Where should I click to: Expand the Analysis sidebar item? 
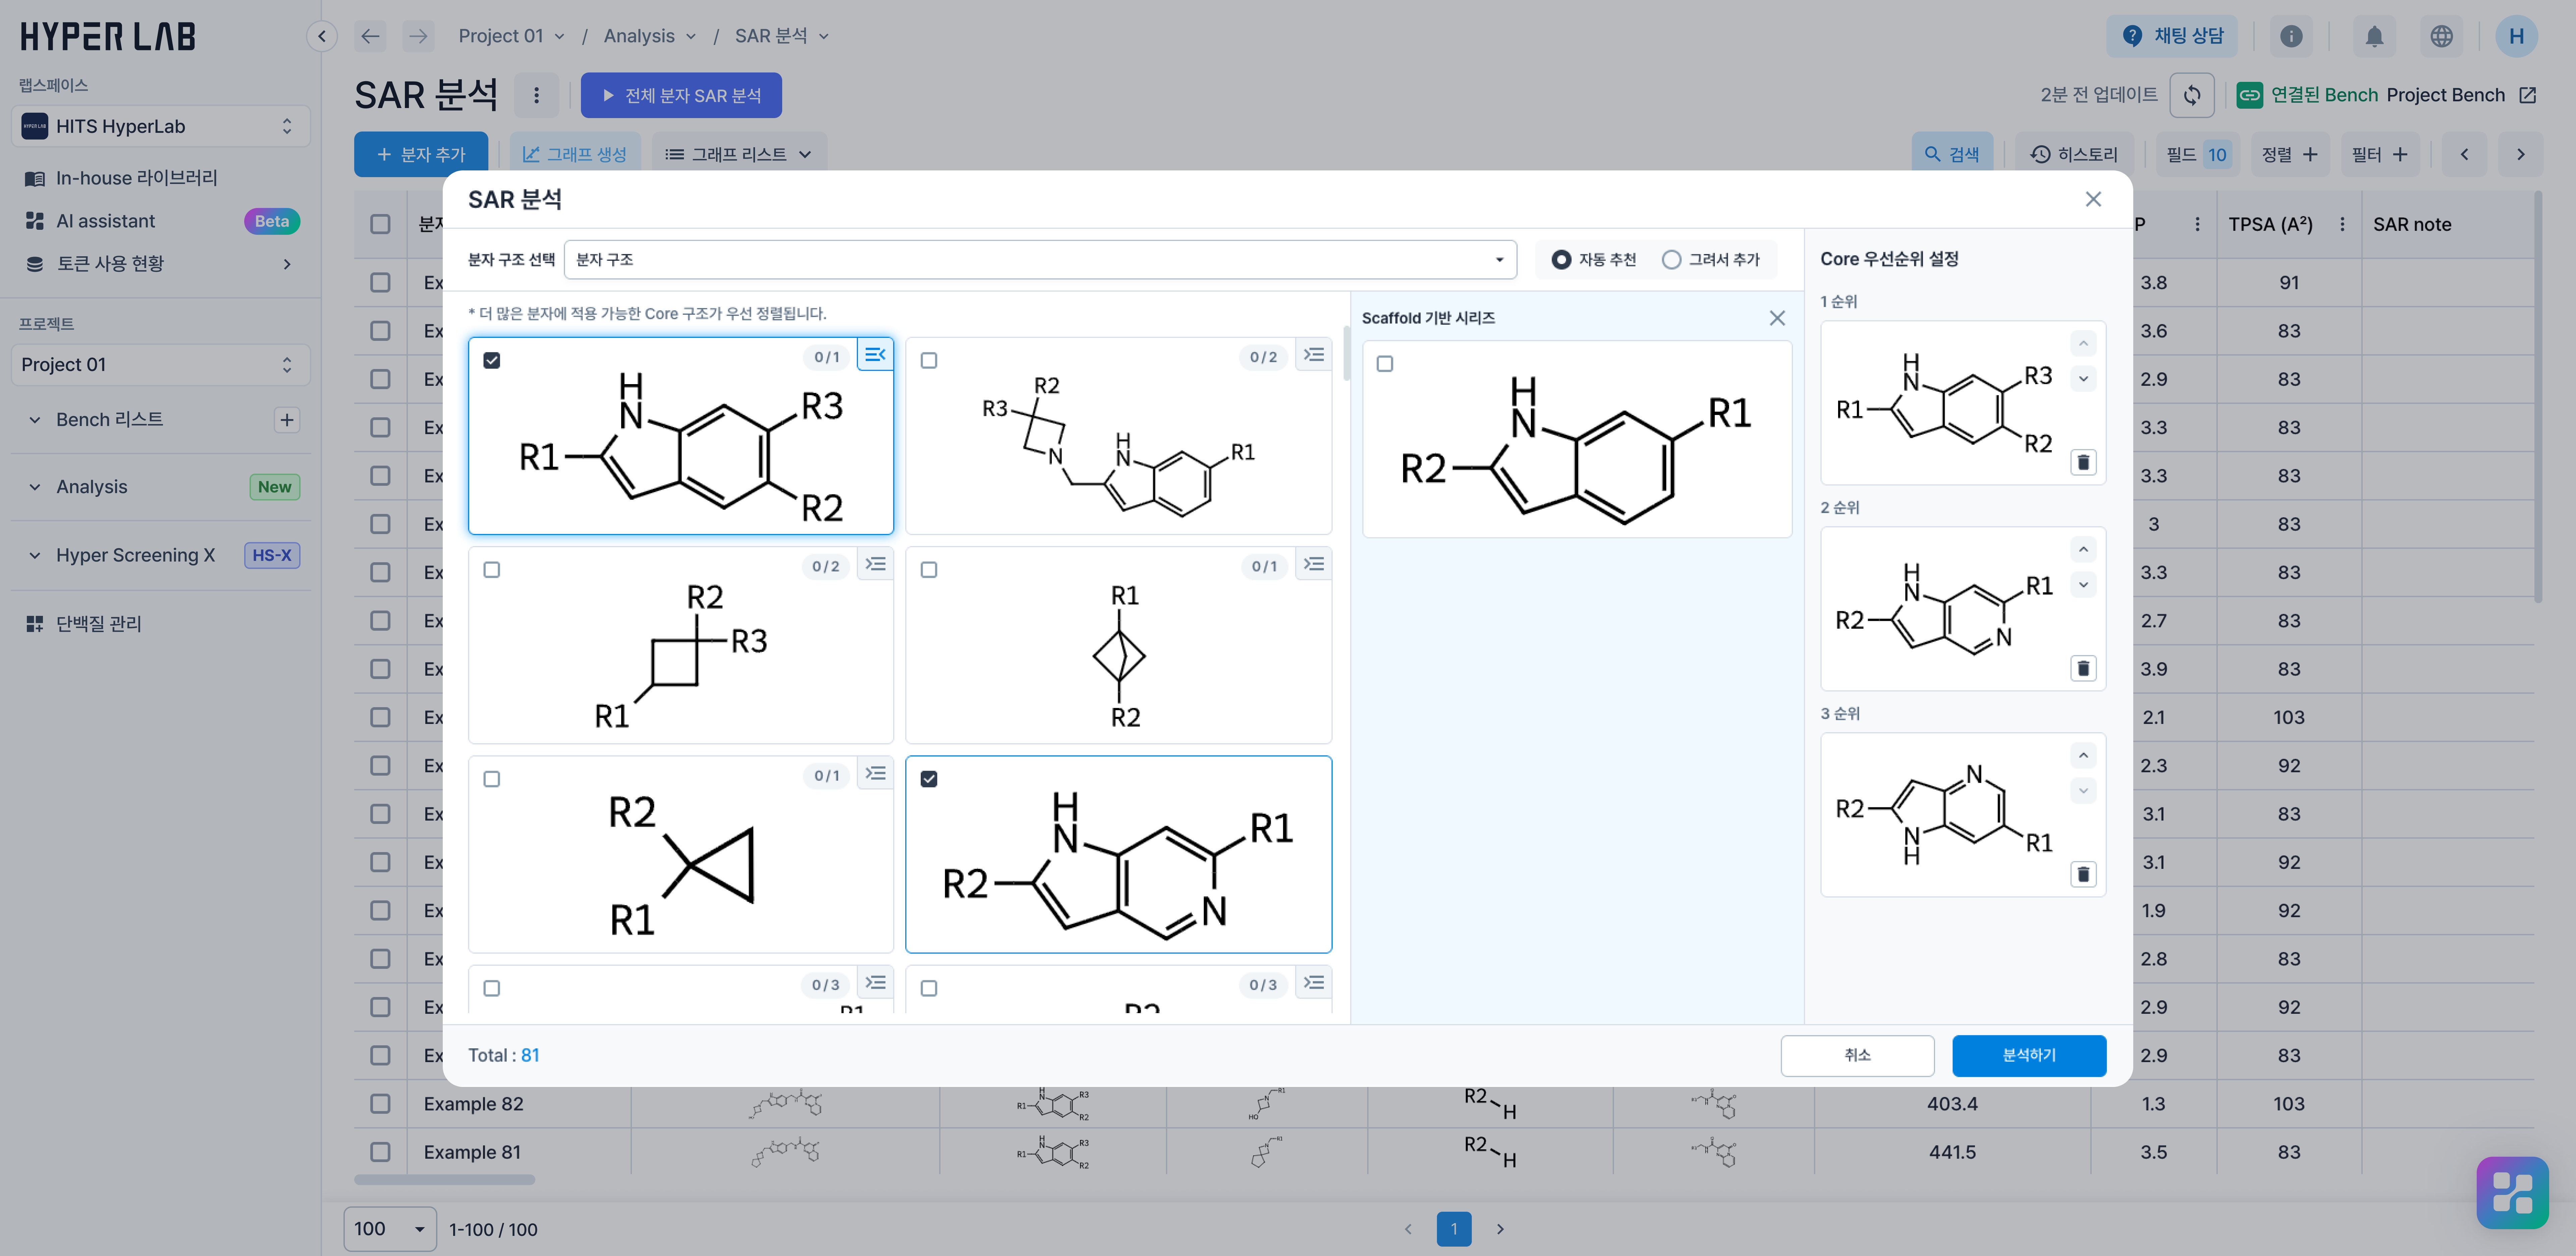coord(35,487)
